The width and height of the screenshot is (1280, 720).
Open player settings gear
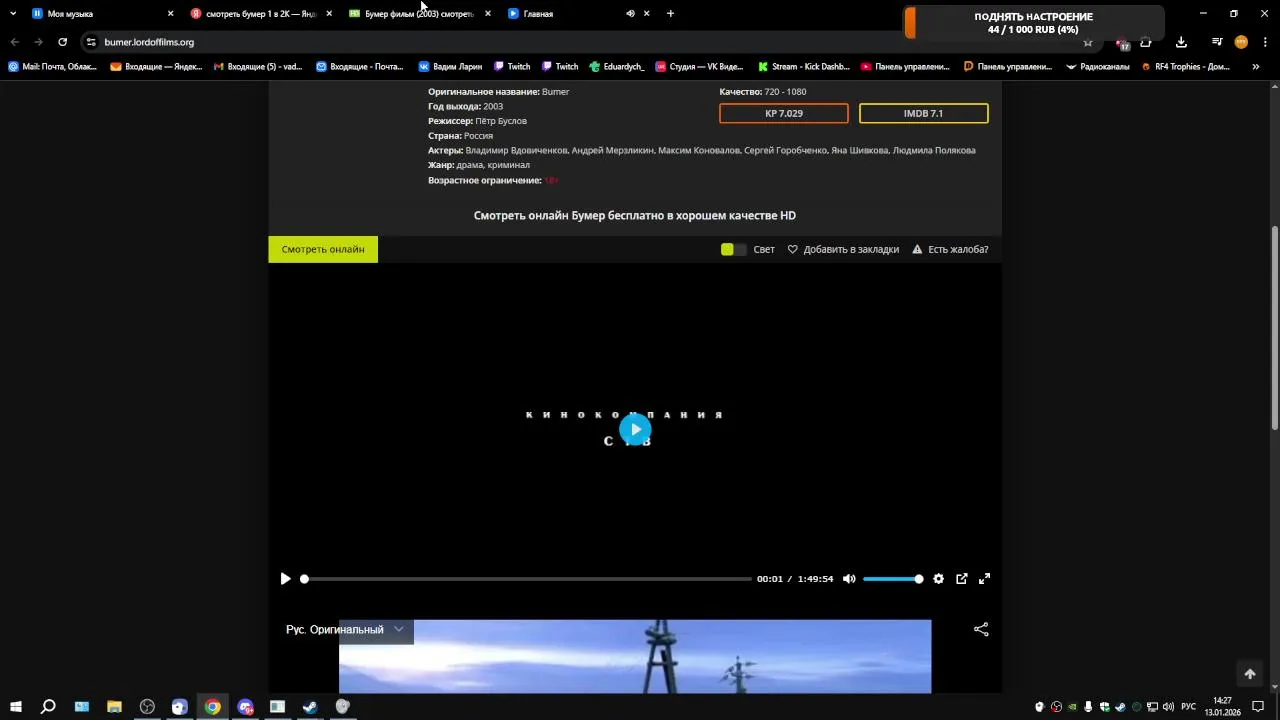[x=938, y=579]
